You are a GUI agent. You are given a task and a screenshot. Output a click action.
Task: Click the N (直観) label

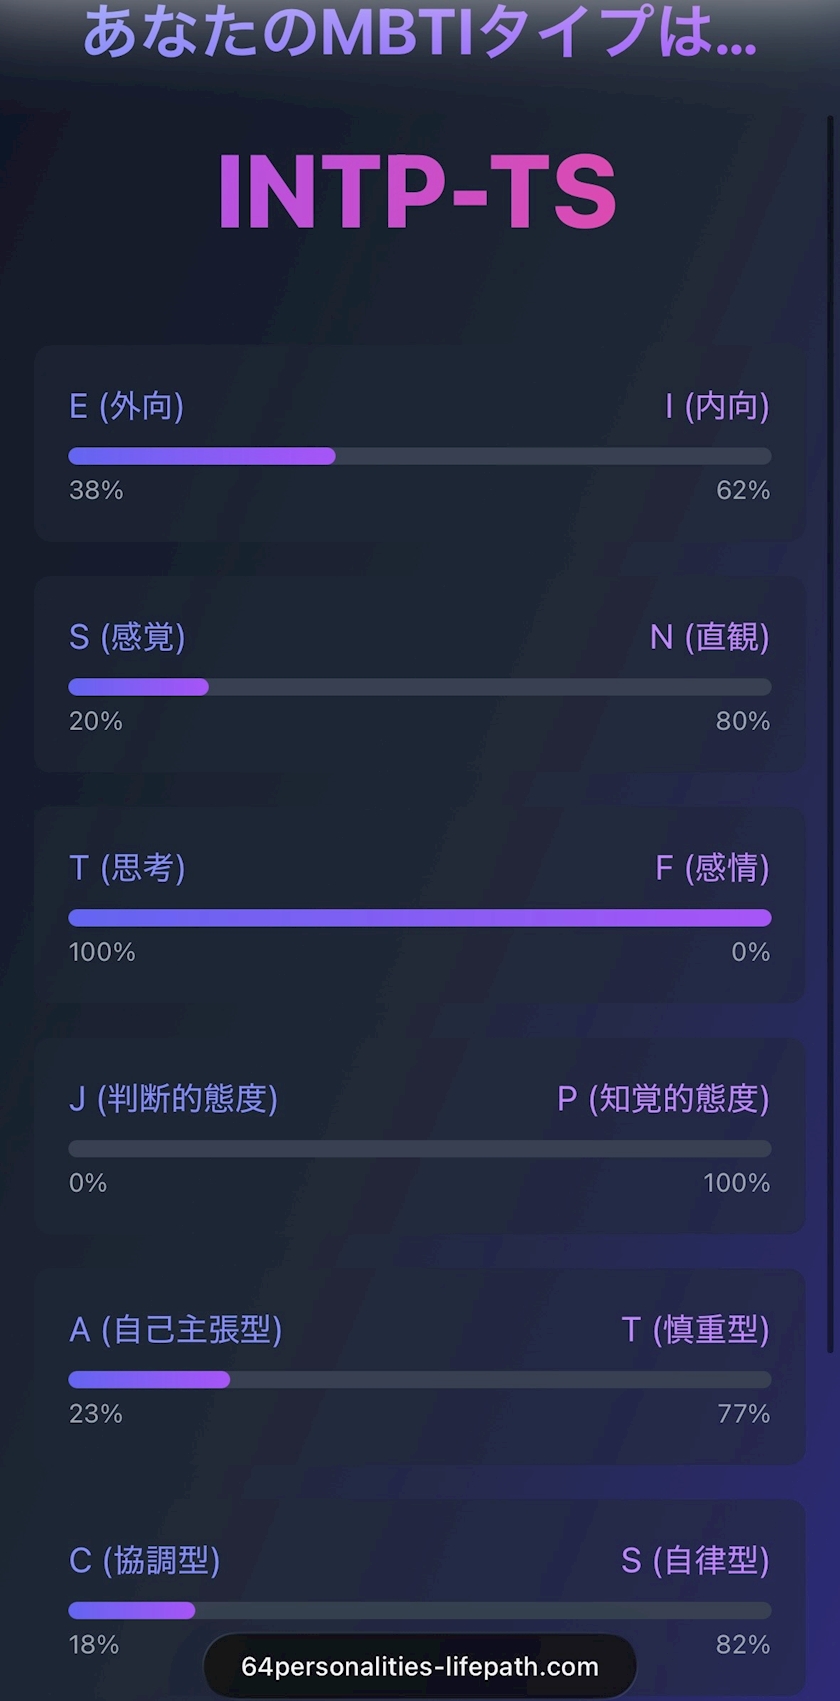[709, 637]
